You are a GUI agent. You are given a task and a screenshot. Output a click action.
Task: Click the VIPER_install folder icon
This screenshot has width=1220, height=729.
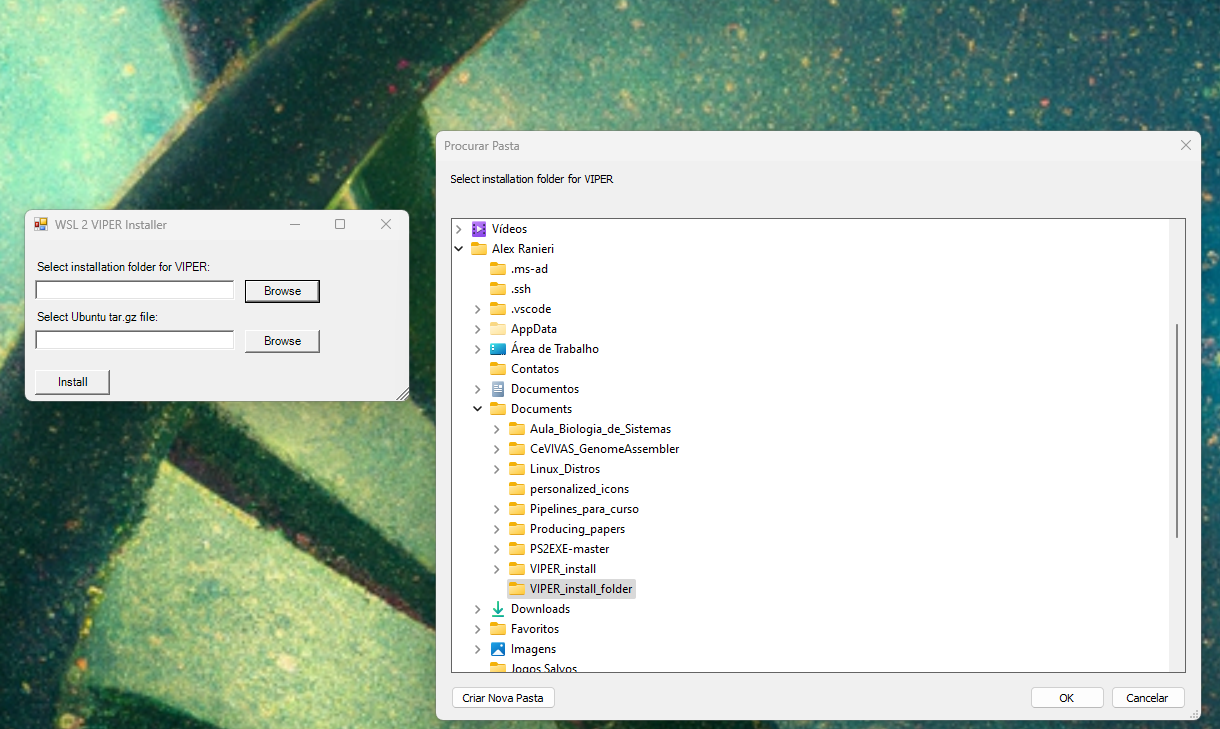516,569
